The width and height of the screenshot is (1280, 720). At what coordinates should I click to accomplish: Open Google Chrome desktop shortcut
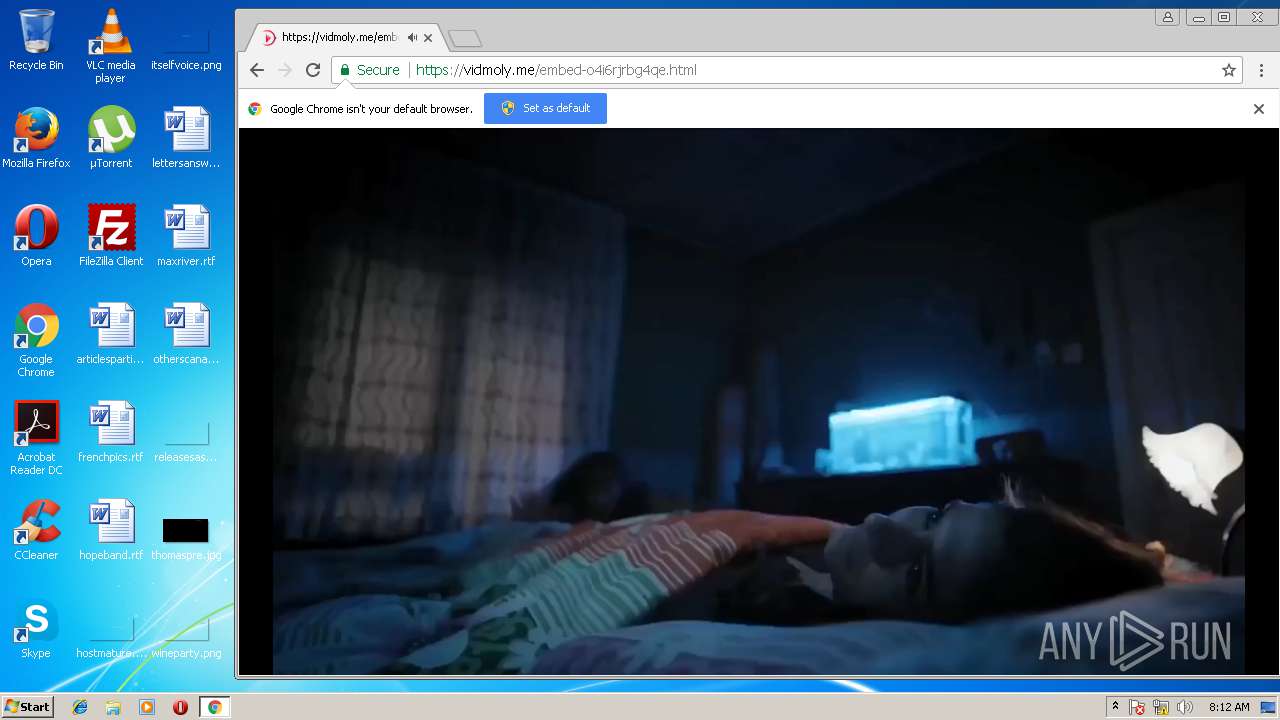coord(36,340)
